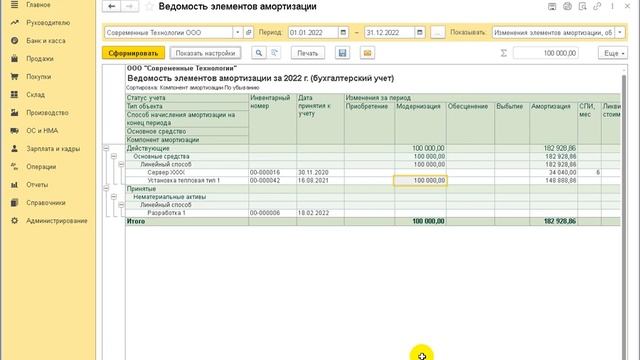Image resolution: width=640 pixels, height=360 pixels.
Task: Open Производство section
Action: pyautogui.click(x=47, y=113)
